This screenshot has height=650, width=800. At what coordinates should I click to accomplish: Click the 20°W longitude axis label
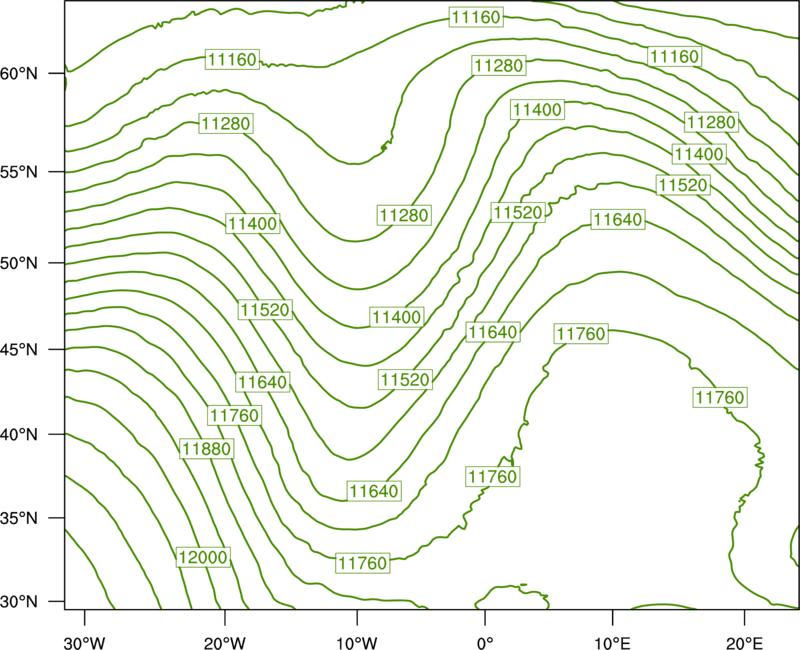225,643
